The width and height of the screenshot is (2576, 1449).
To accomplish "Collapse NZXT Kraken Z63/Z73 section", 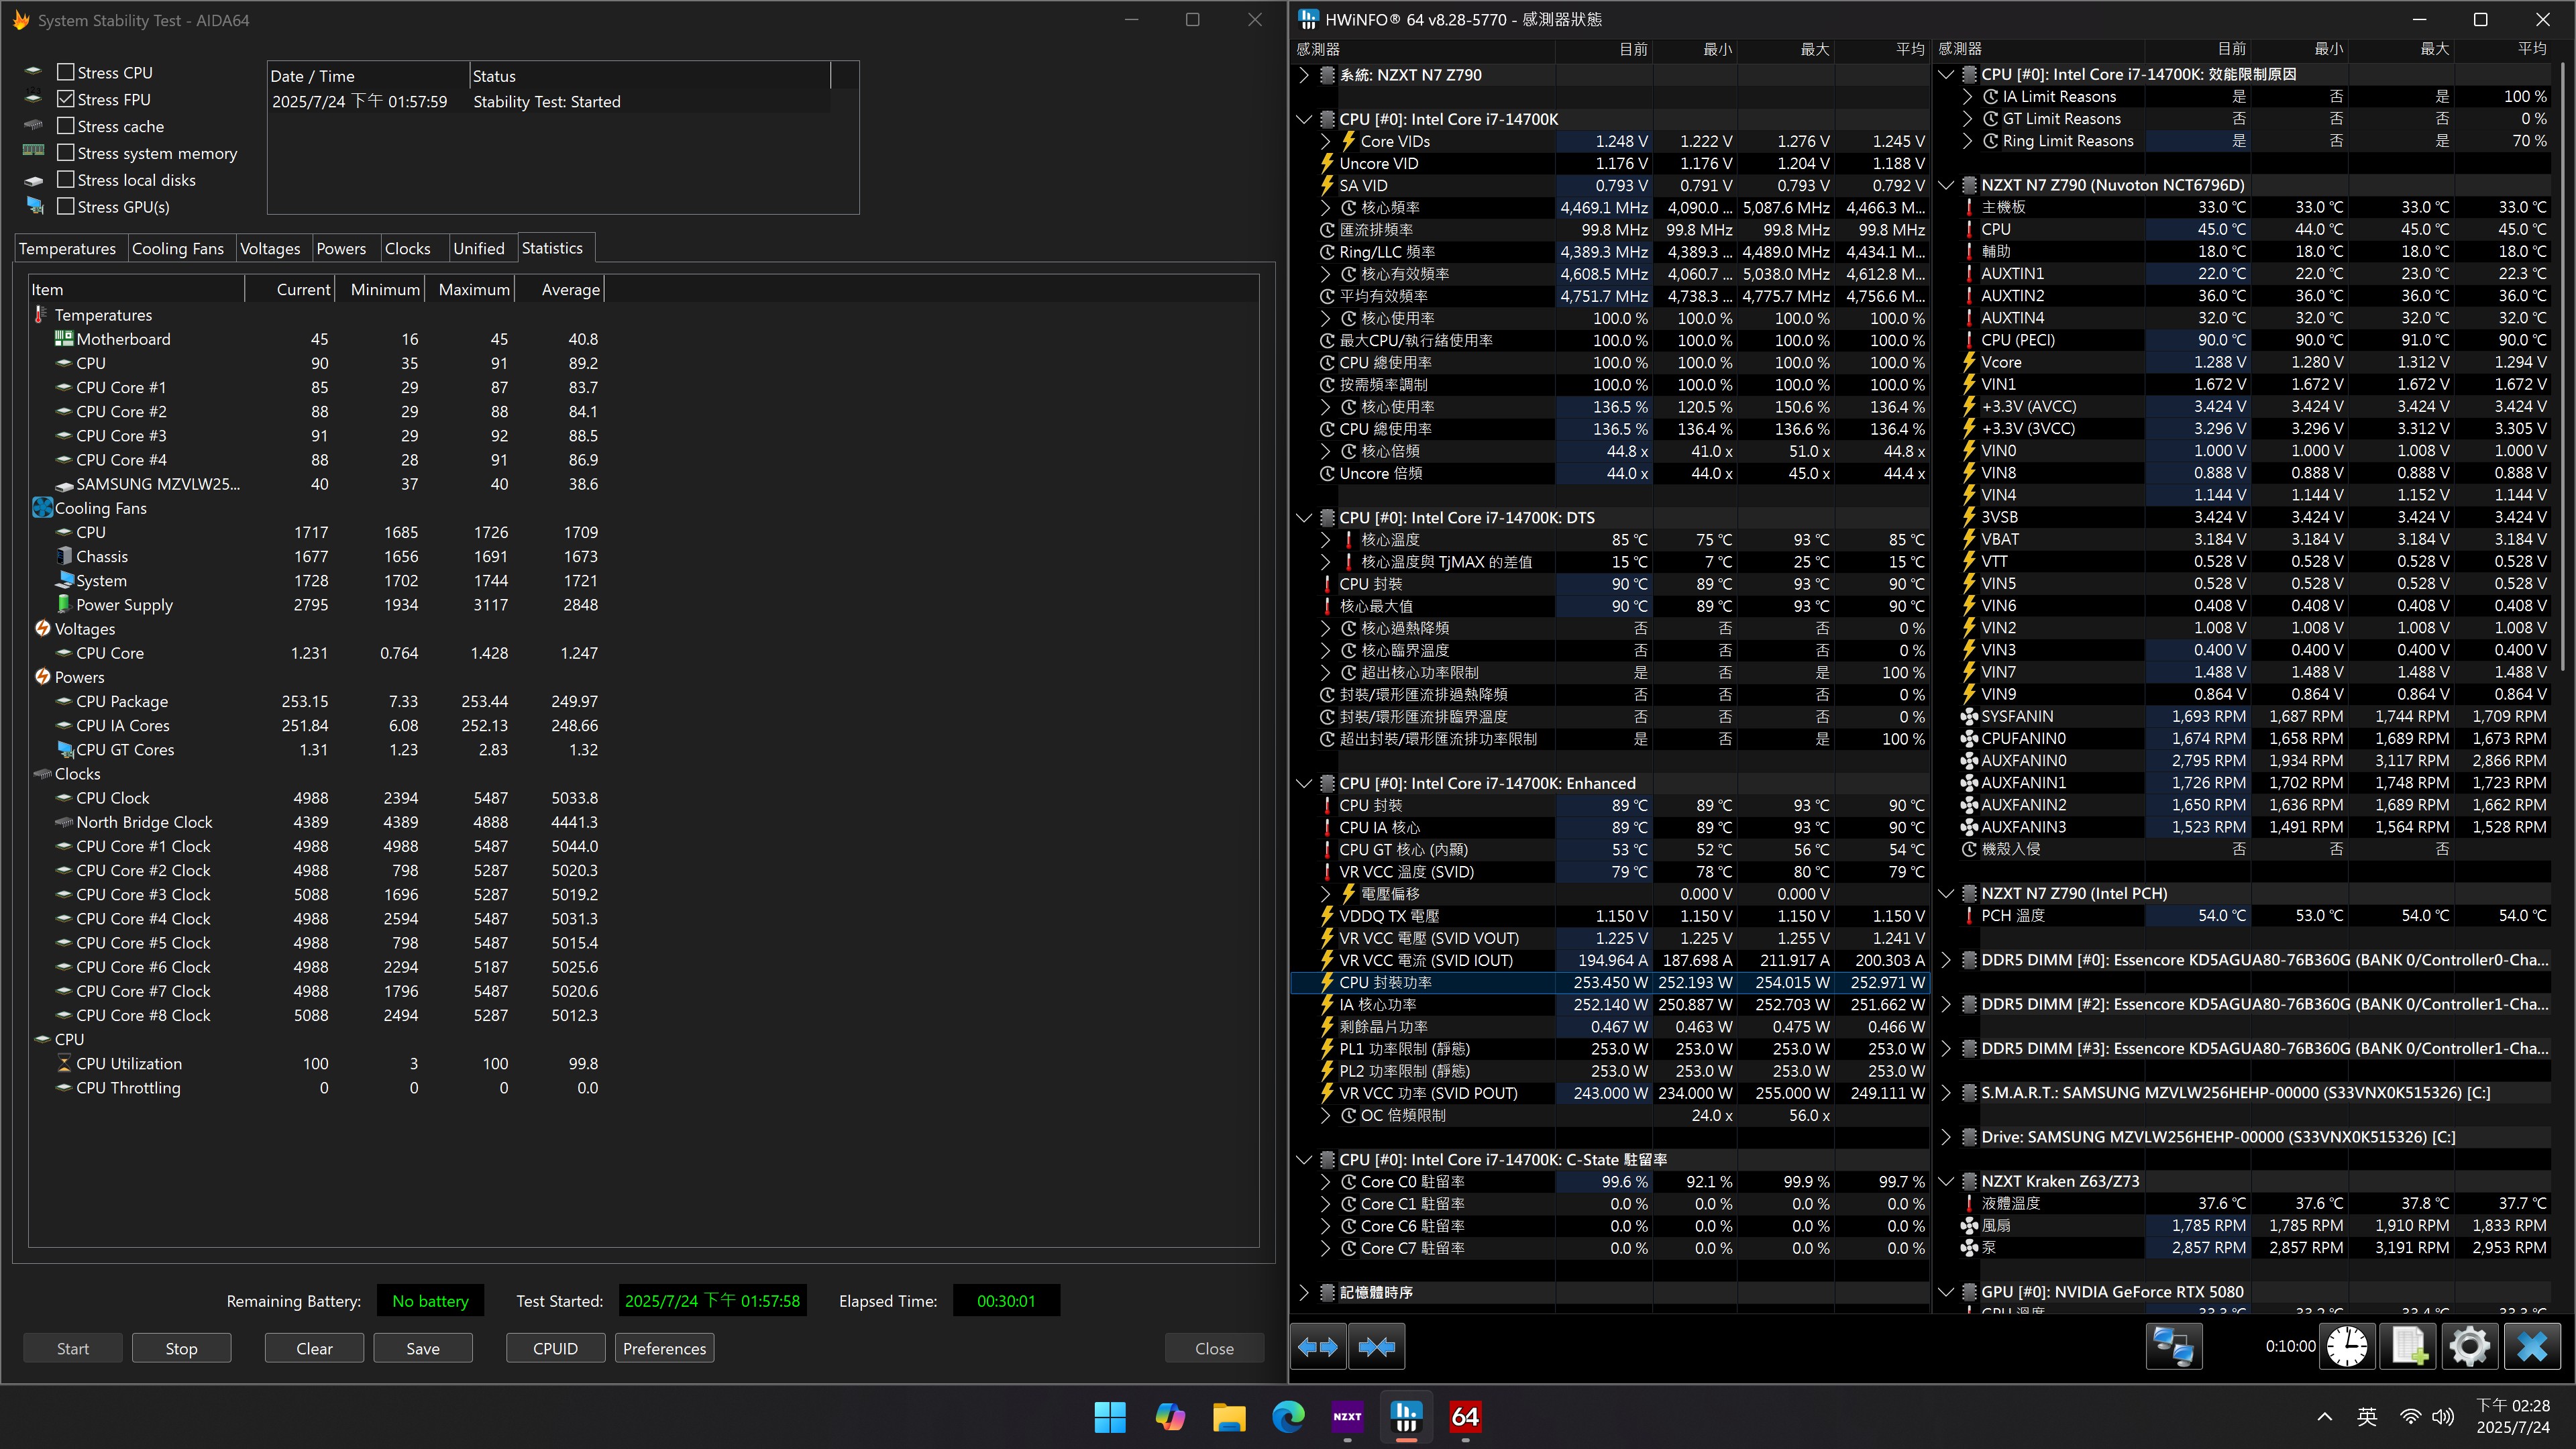I will pyautogui.click(x=1946, y=1181).
